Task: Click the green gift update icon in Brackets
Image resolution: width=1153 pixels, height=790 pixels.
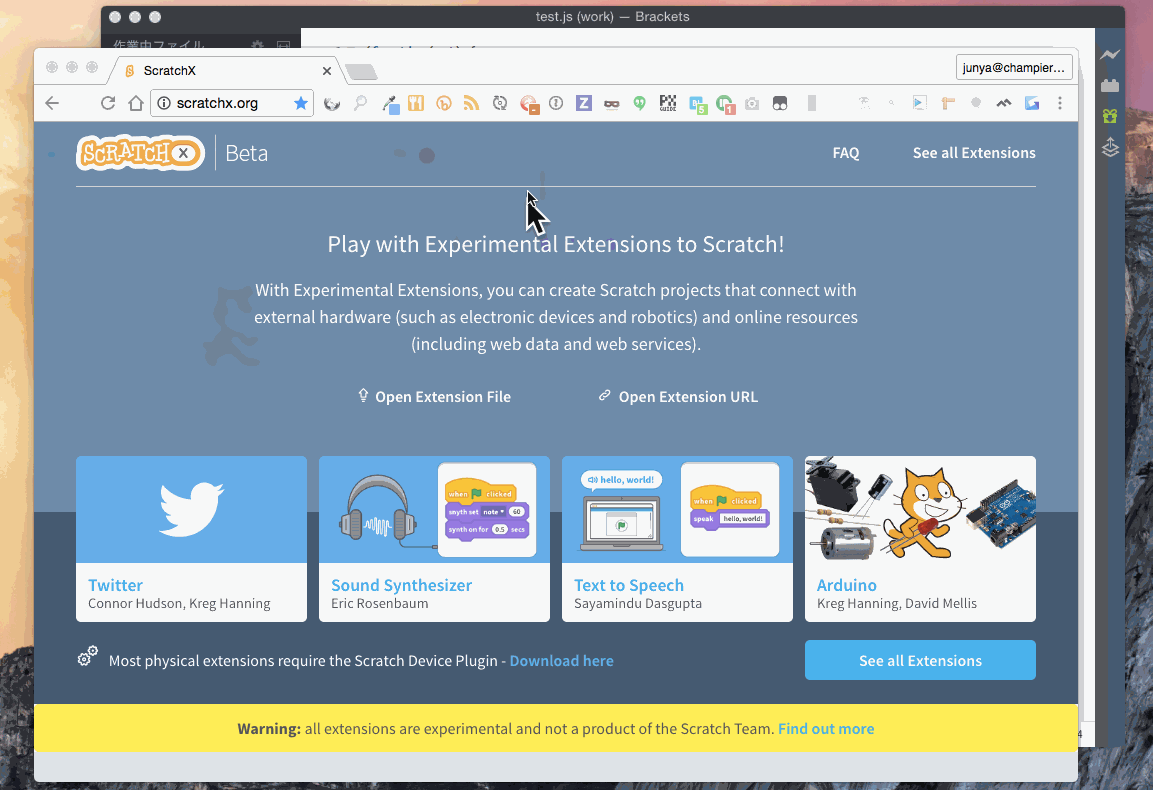Action: click(1110, 115)
